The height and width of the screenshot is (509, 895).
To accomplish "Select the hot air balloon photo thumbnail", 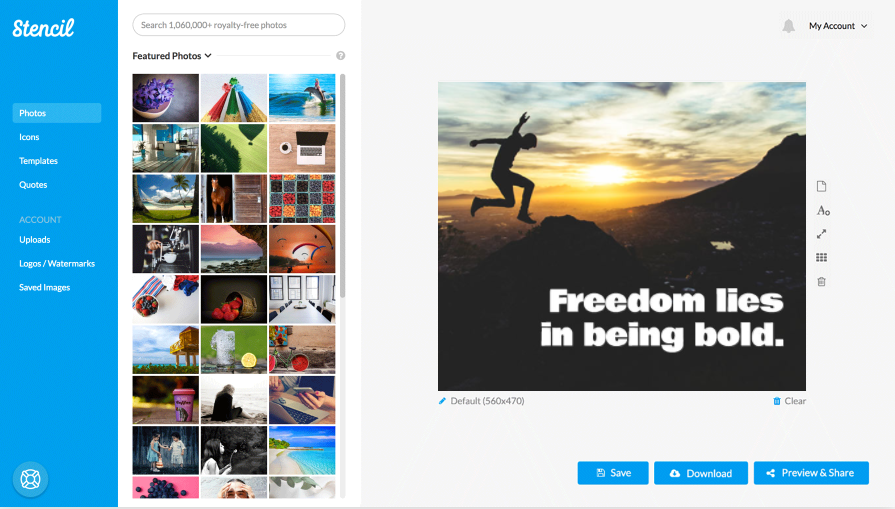I will (x=234, y=148).
